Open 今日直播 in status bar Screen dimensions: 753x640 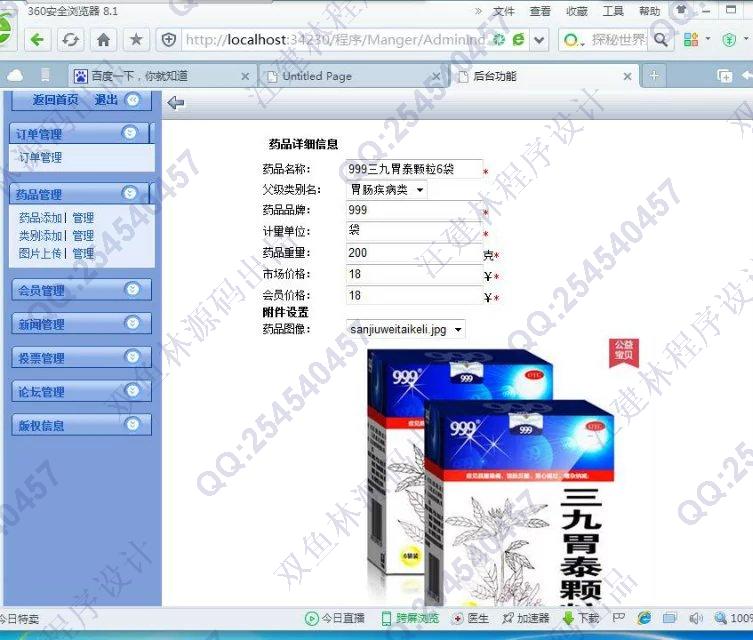pyautogui.click(x=335, y=618)
